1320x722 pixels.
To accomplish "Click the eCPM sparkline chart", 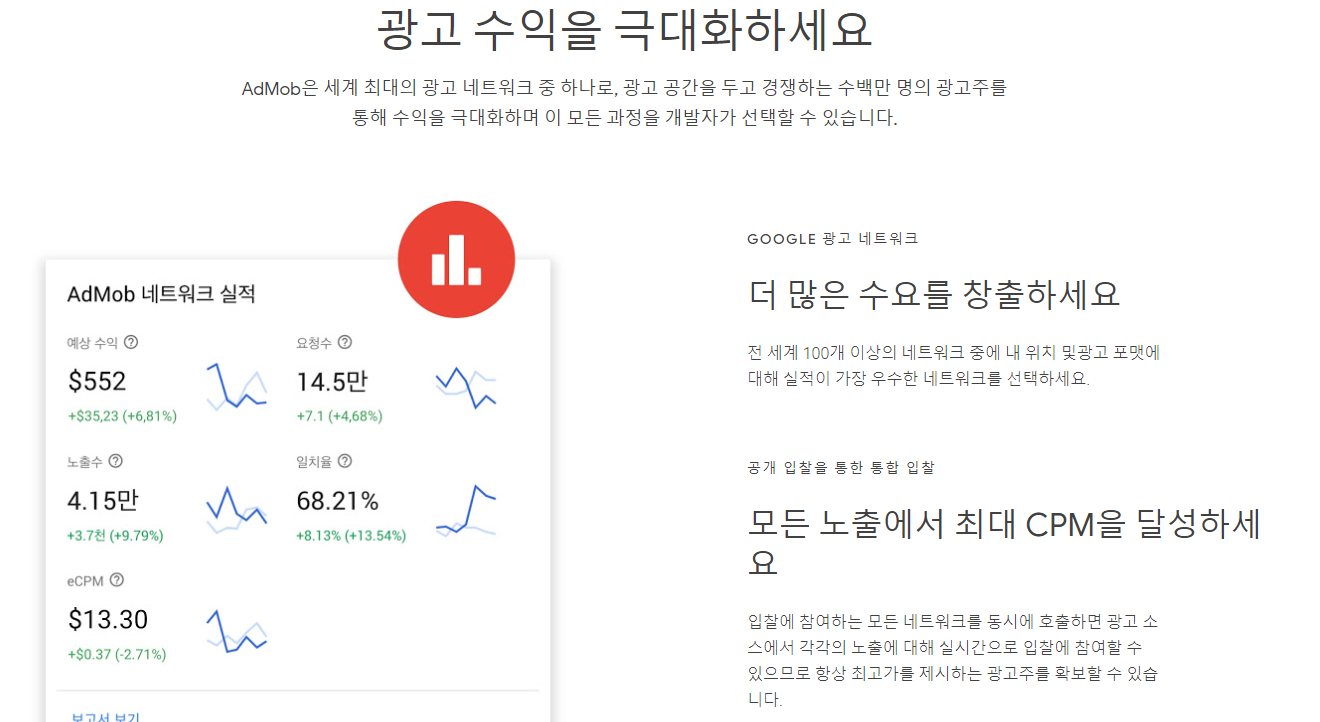I will click(x=237, y=630).
